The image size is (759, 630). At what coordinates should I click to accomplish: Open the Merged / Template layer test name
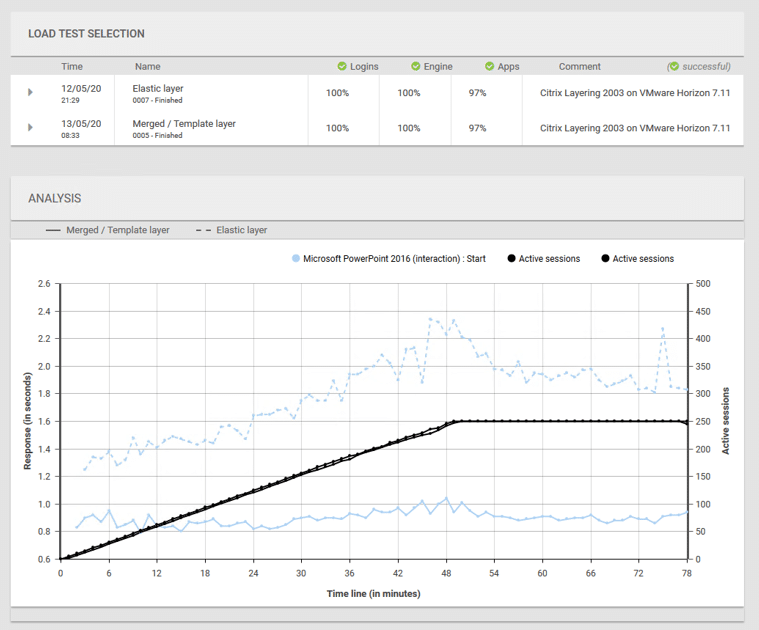pyautogui.click(x=184, y=123)
